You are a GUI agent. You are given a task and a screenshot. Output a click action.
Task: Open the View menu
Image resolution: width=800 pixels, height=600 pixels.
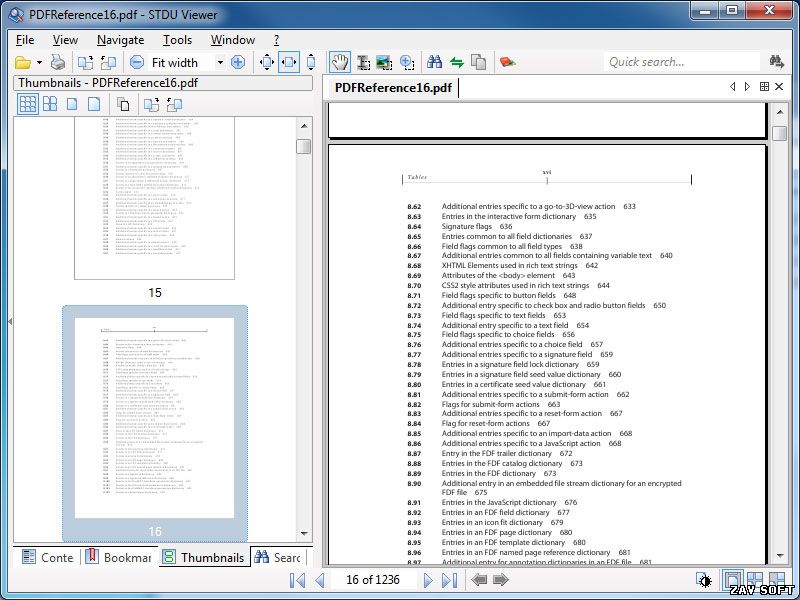point(65,40)
